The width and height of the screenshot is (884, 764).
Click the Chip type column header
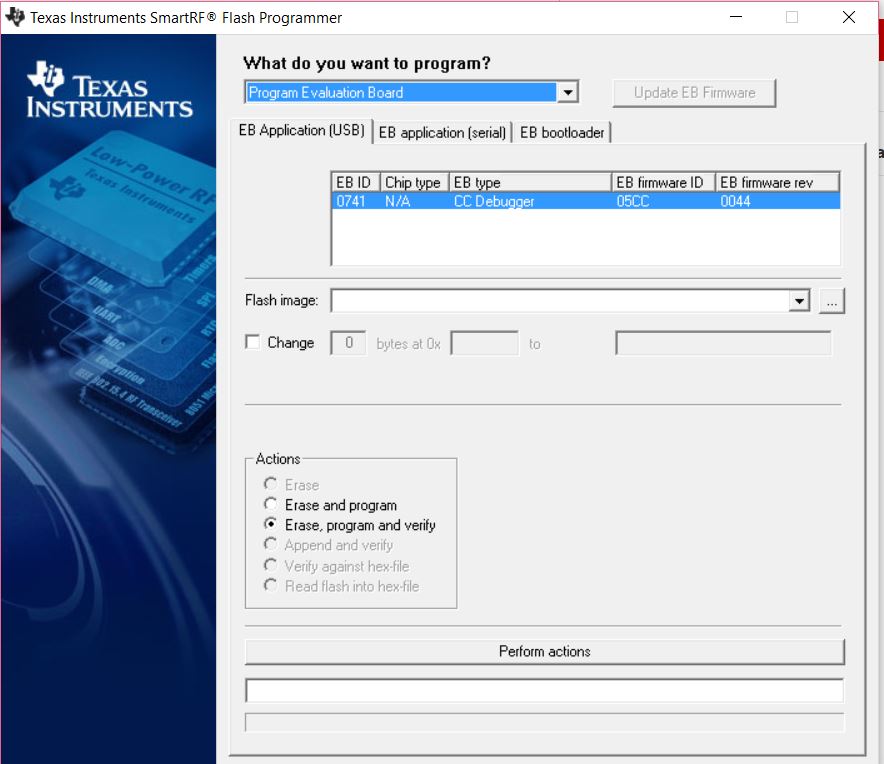pos(414,182)
